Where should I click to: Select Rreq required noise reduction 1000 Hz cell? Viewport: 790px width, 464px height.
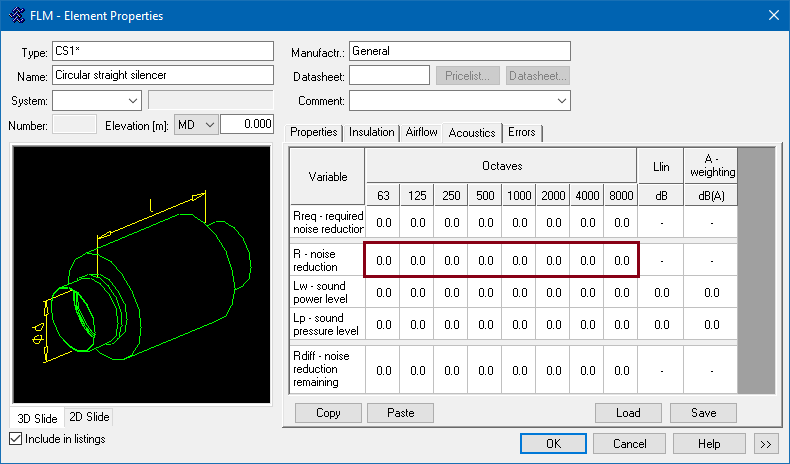coord(519,222)
